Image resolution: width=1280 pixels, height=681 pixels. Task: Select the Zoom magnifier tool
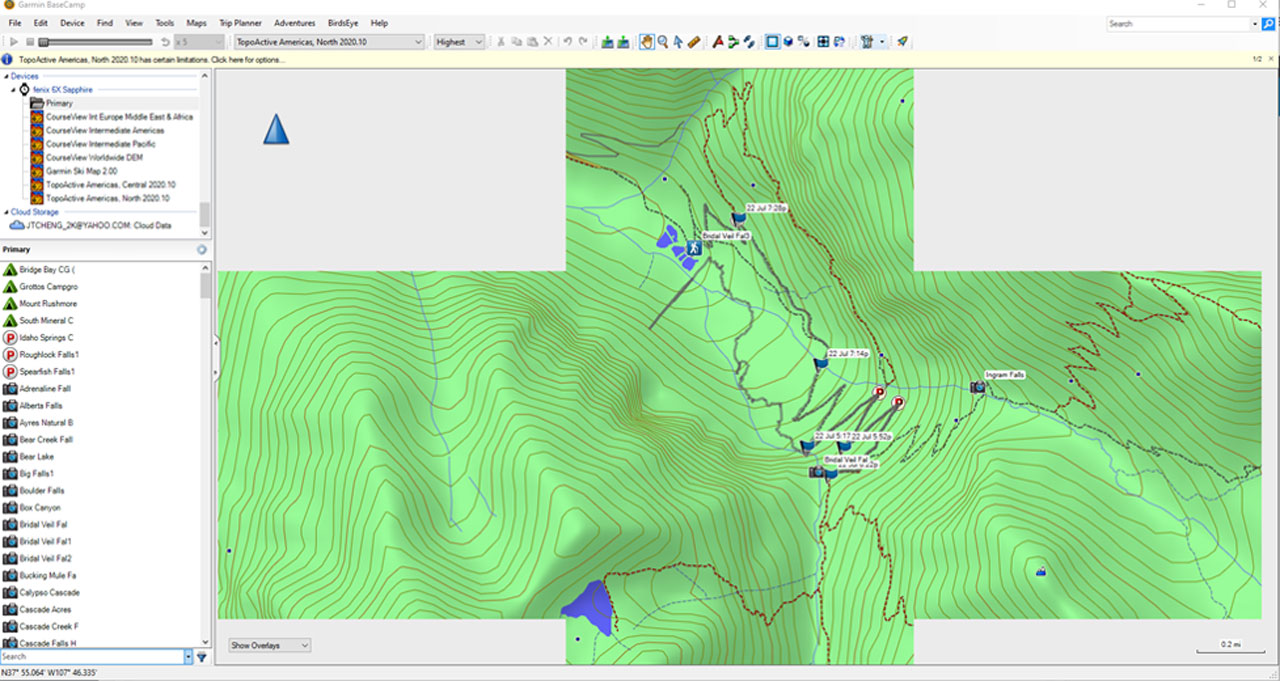click(663, 42)
